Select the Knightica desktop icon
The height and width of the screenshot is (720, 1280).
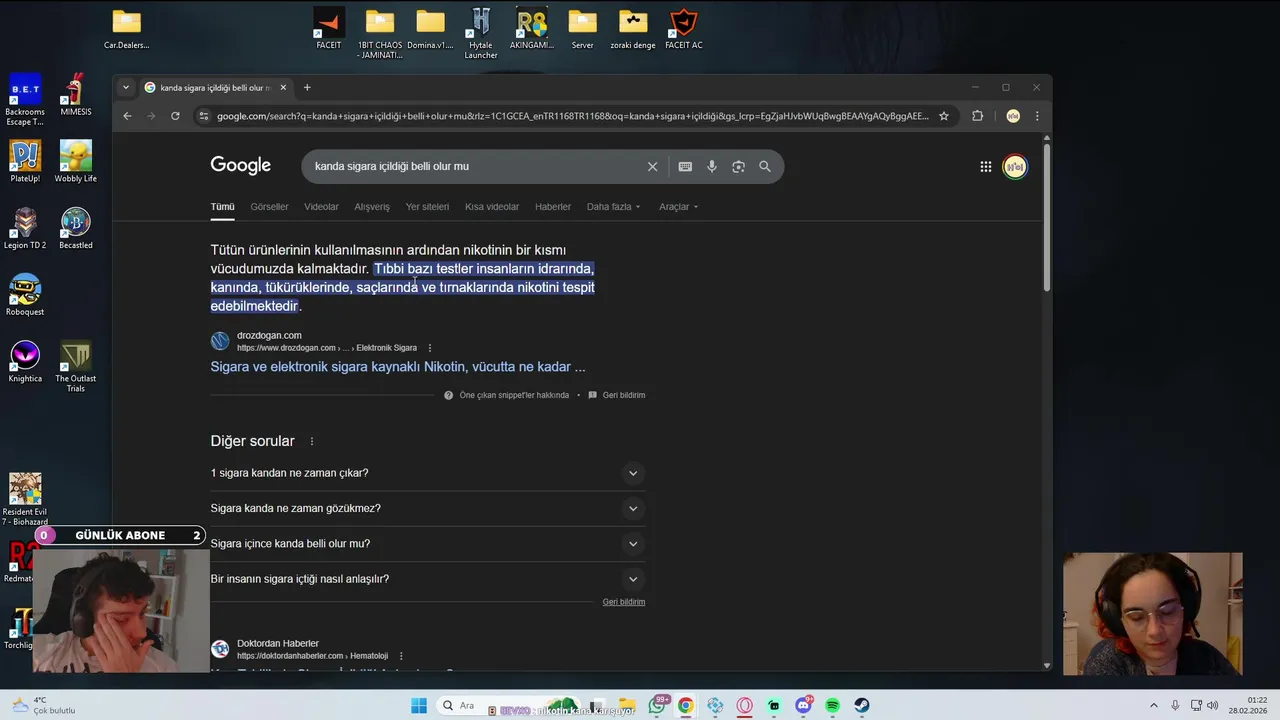point(25,362)
